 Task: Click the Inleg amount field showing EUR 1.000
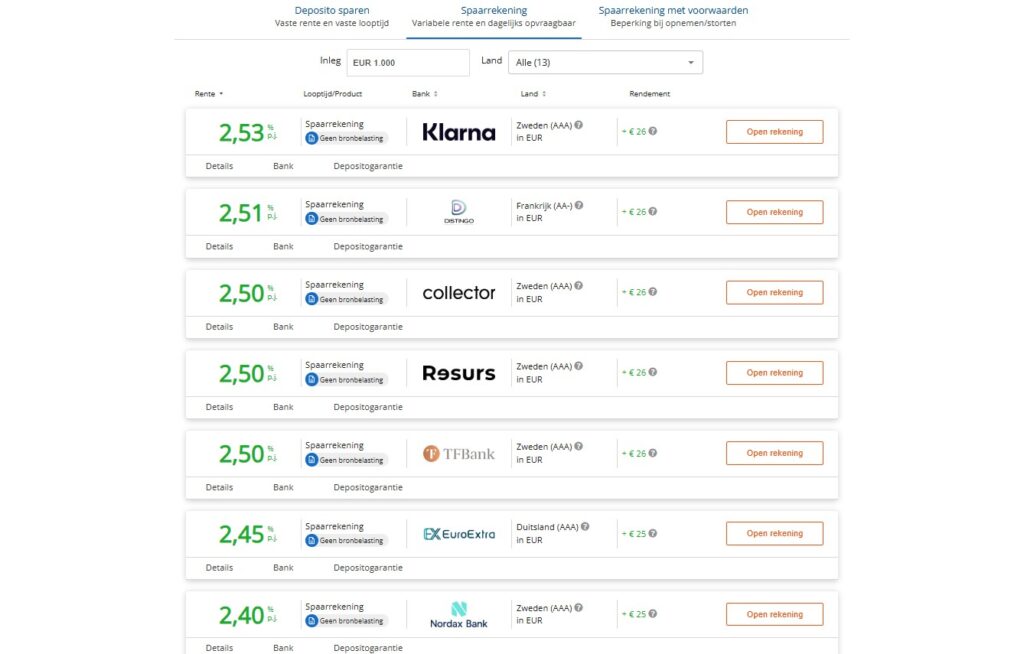coord(408,63)
